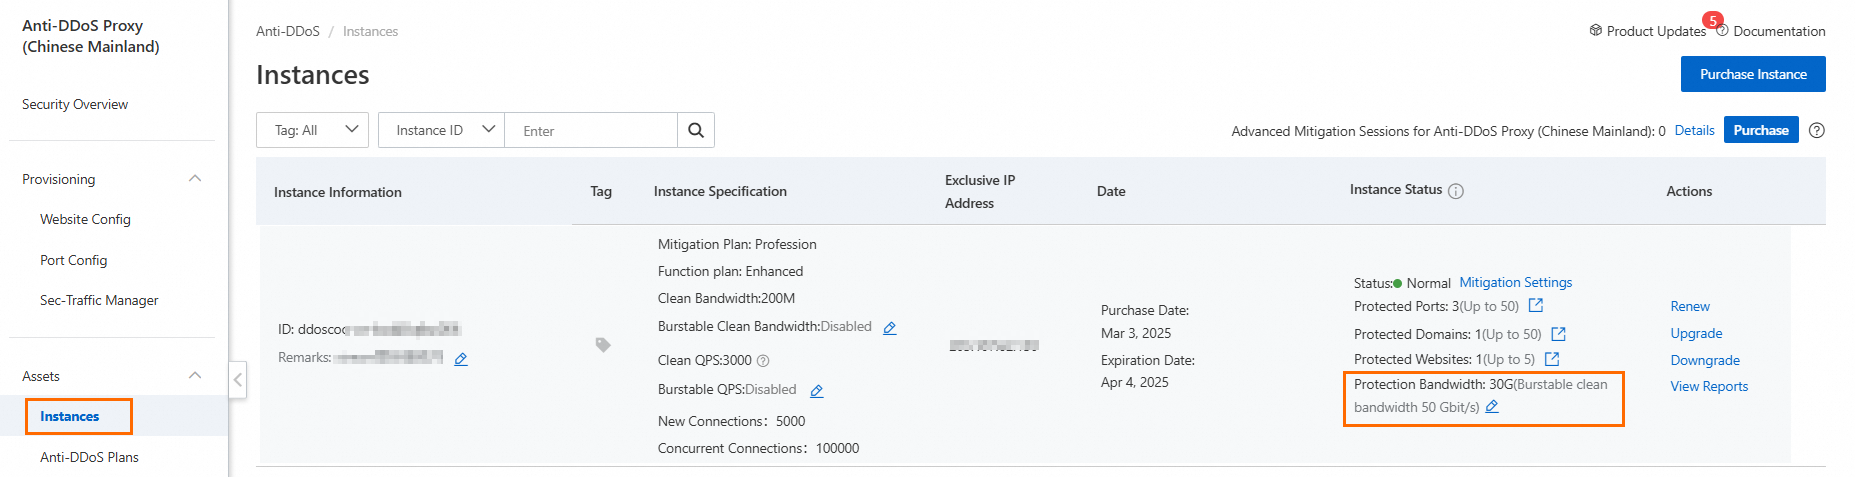Click Instance Status info icon

pos(1456,191)
